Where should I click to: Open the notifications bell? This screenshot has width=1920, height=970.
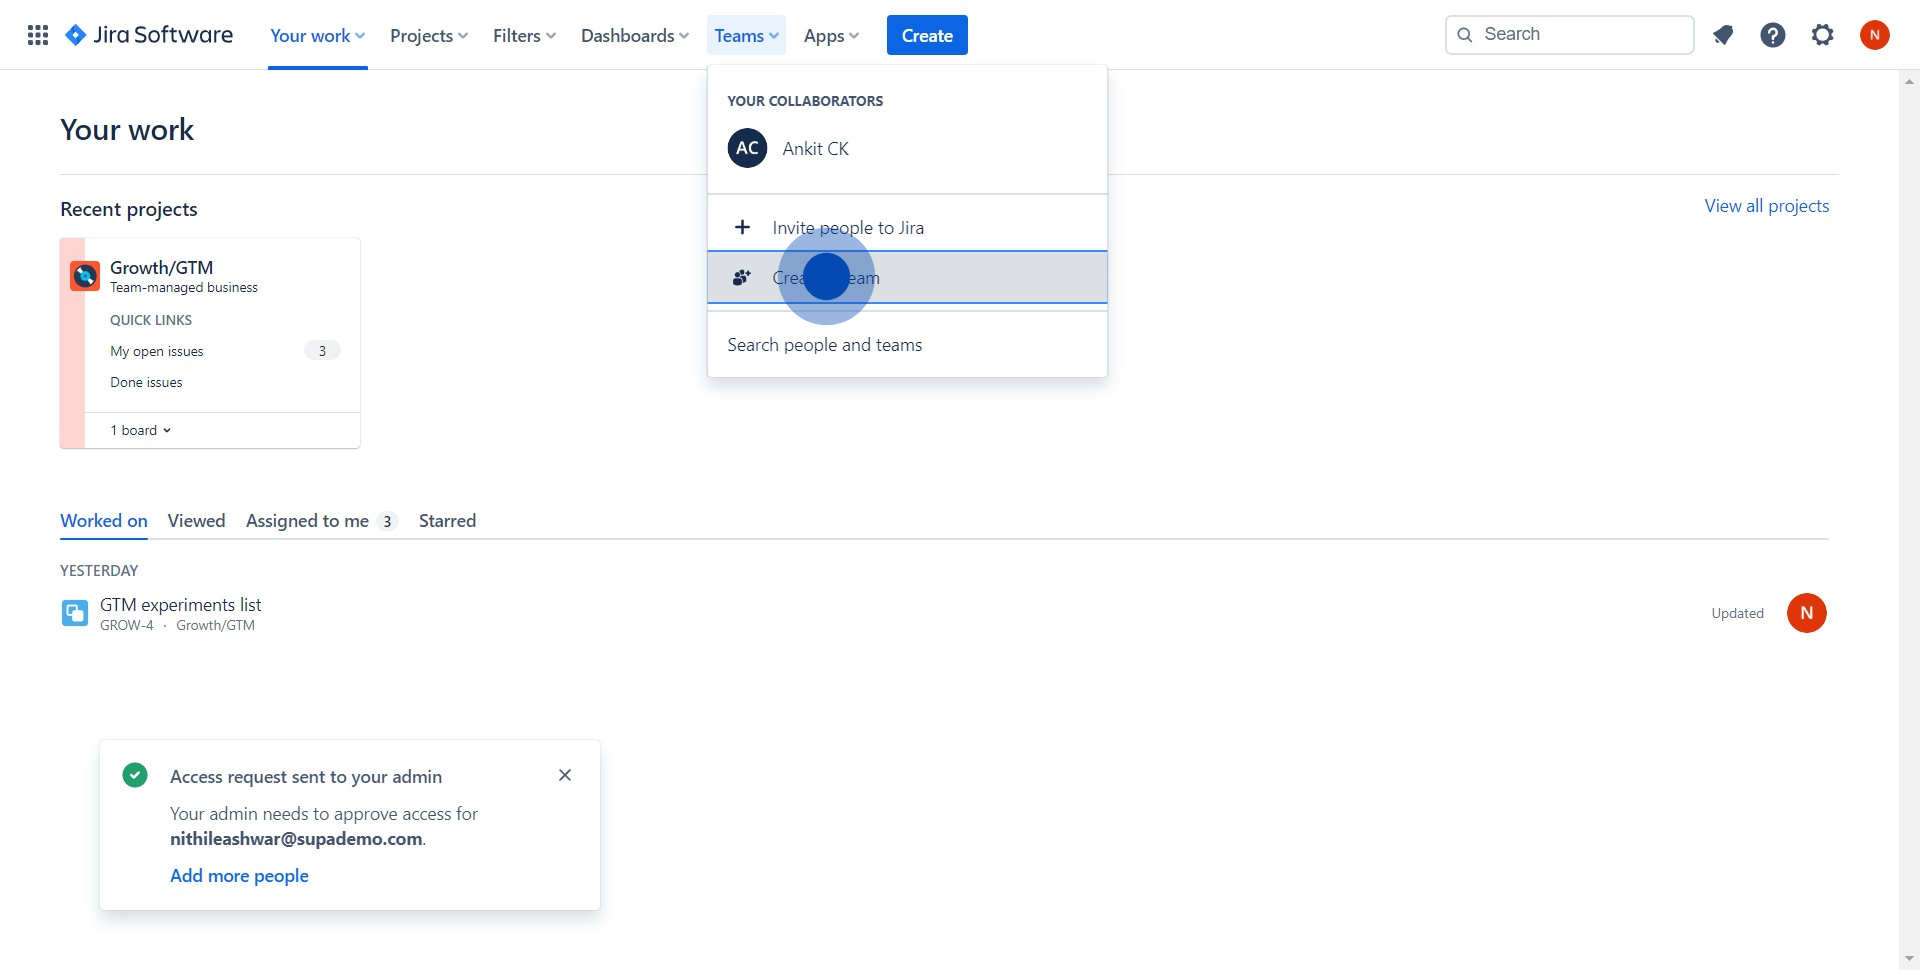(x=1722, y=34)
